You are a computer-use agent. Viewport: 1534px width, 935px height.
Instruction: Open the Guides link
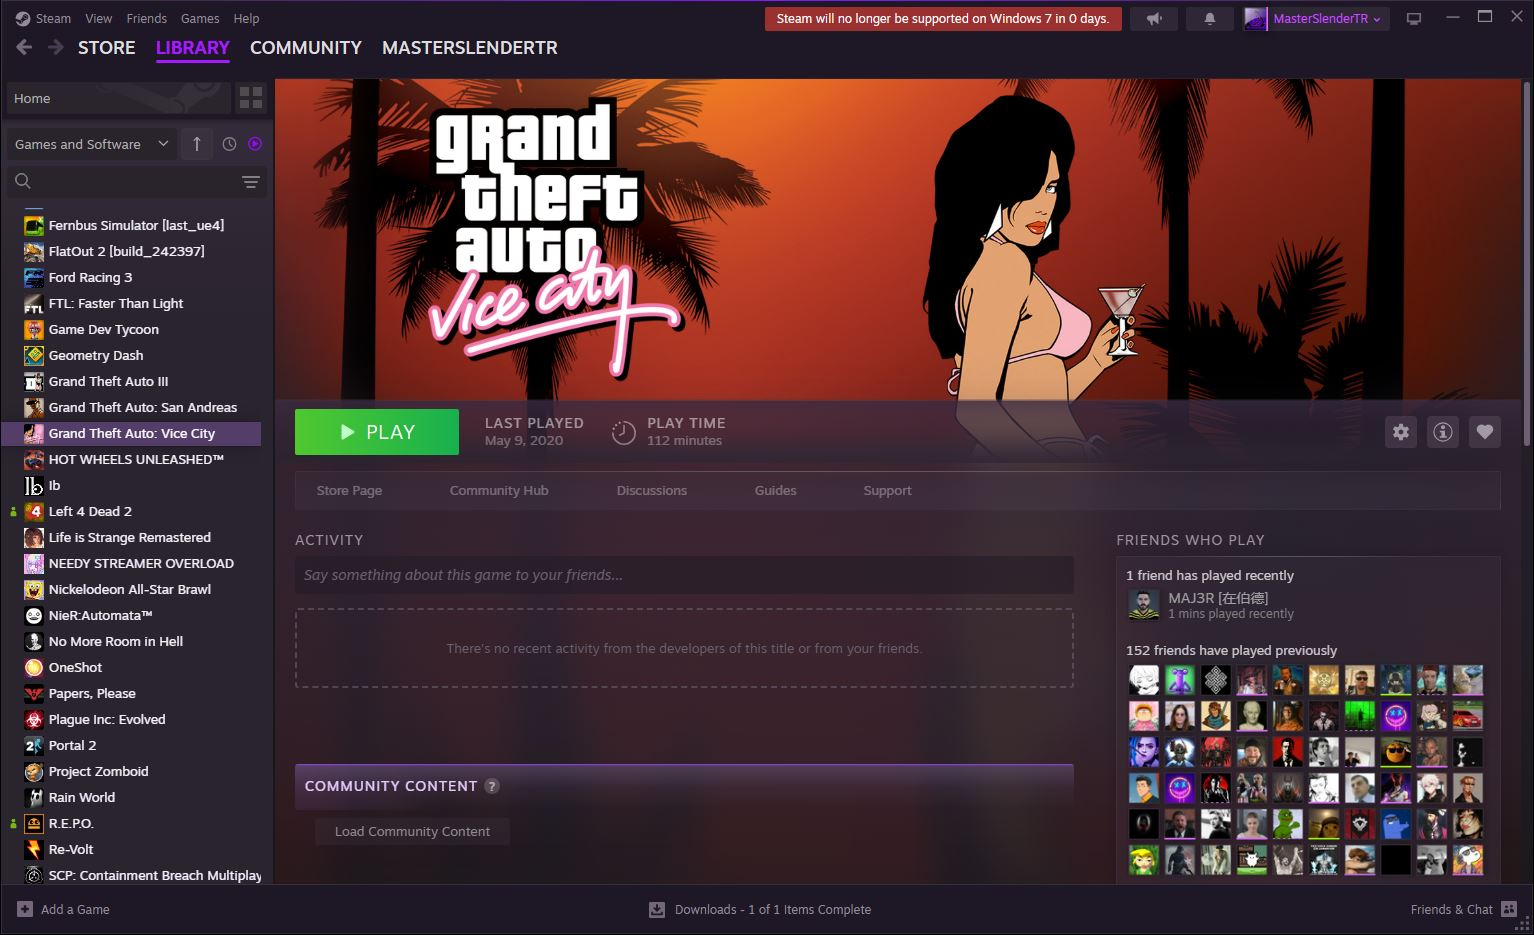point(776,490)
